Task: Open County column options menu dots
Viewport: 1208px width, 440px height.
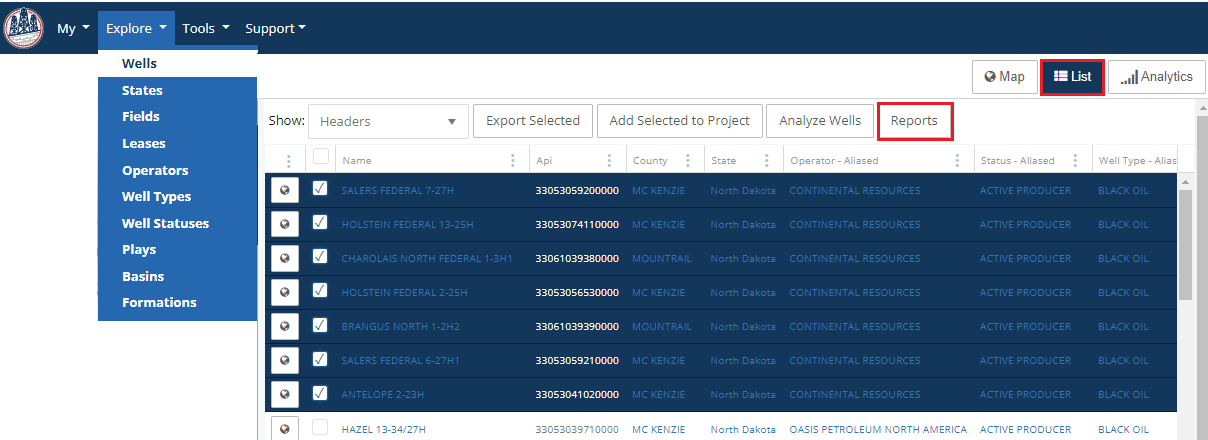Action: [688, 160]
